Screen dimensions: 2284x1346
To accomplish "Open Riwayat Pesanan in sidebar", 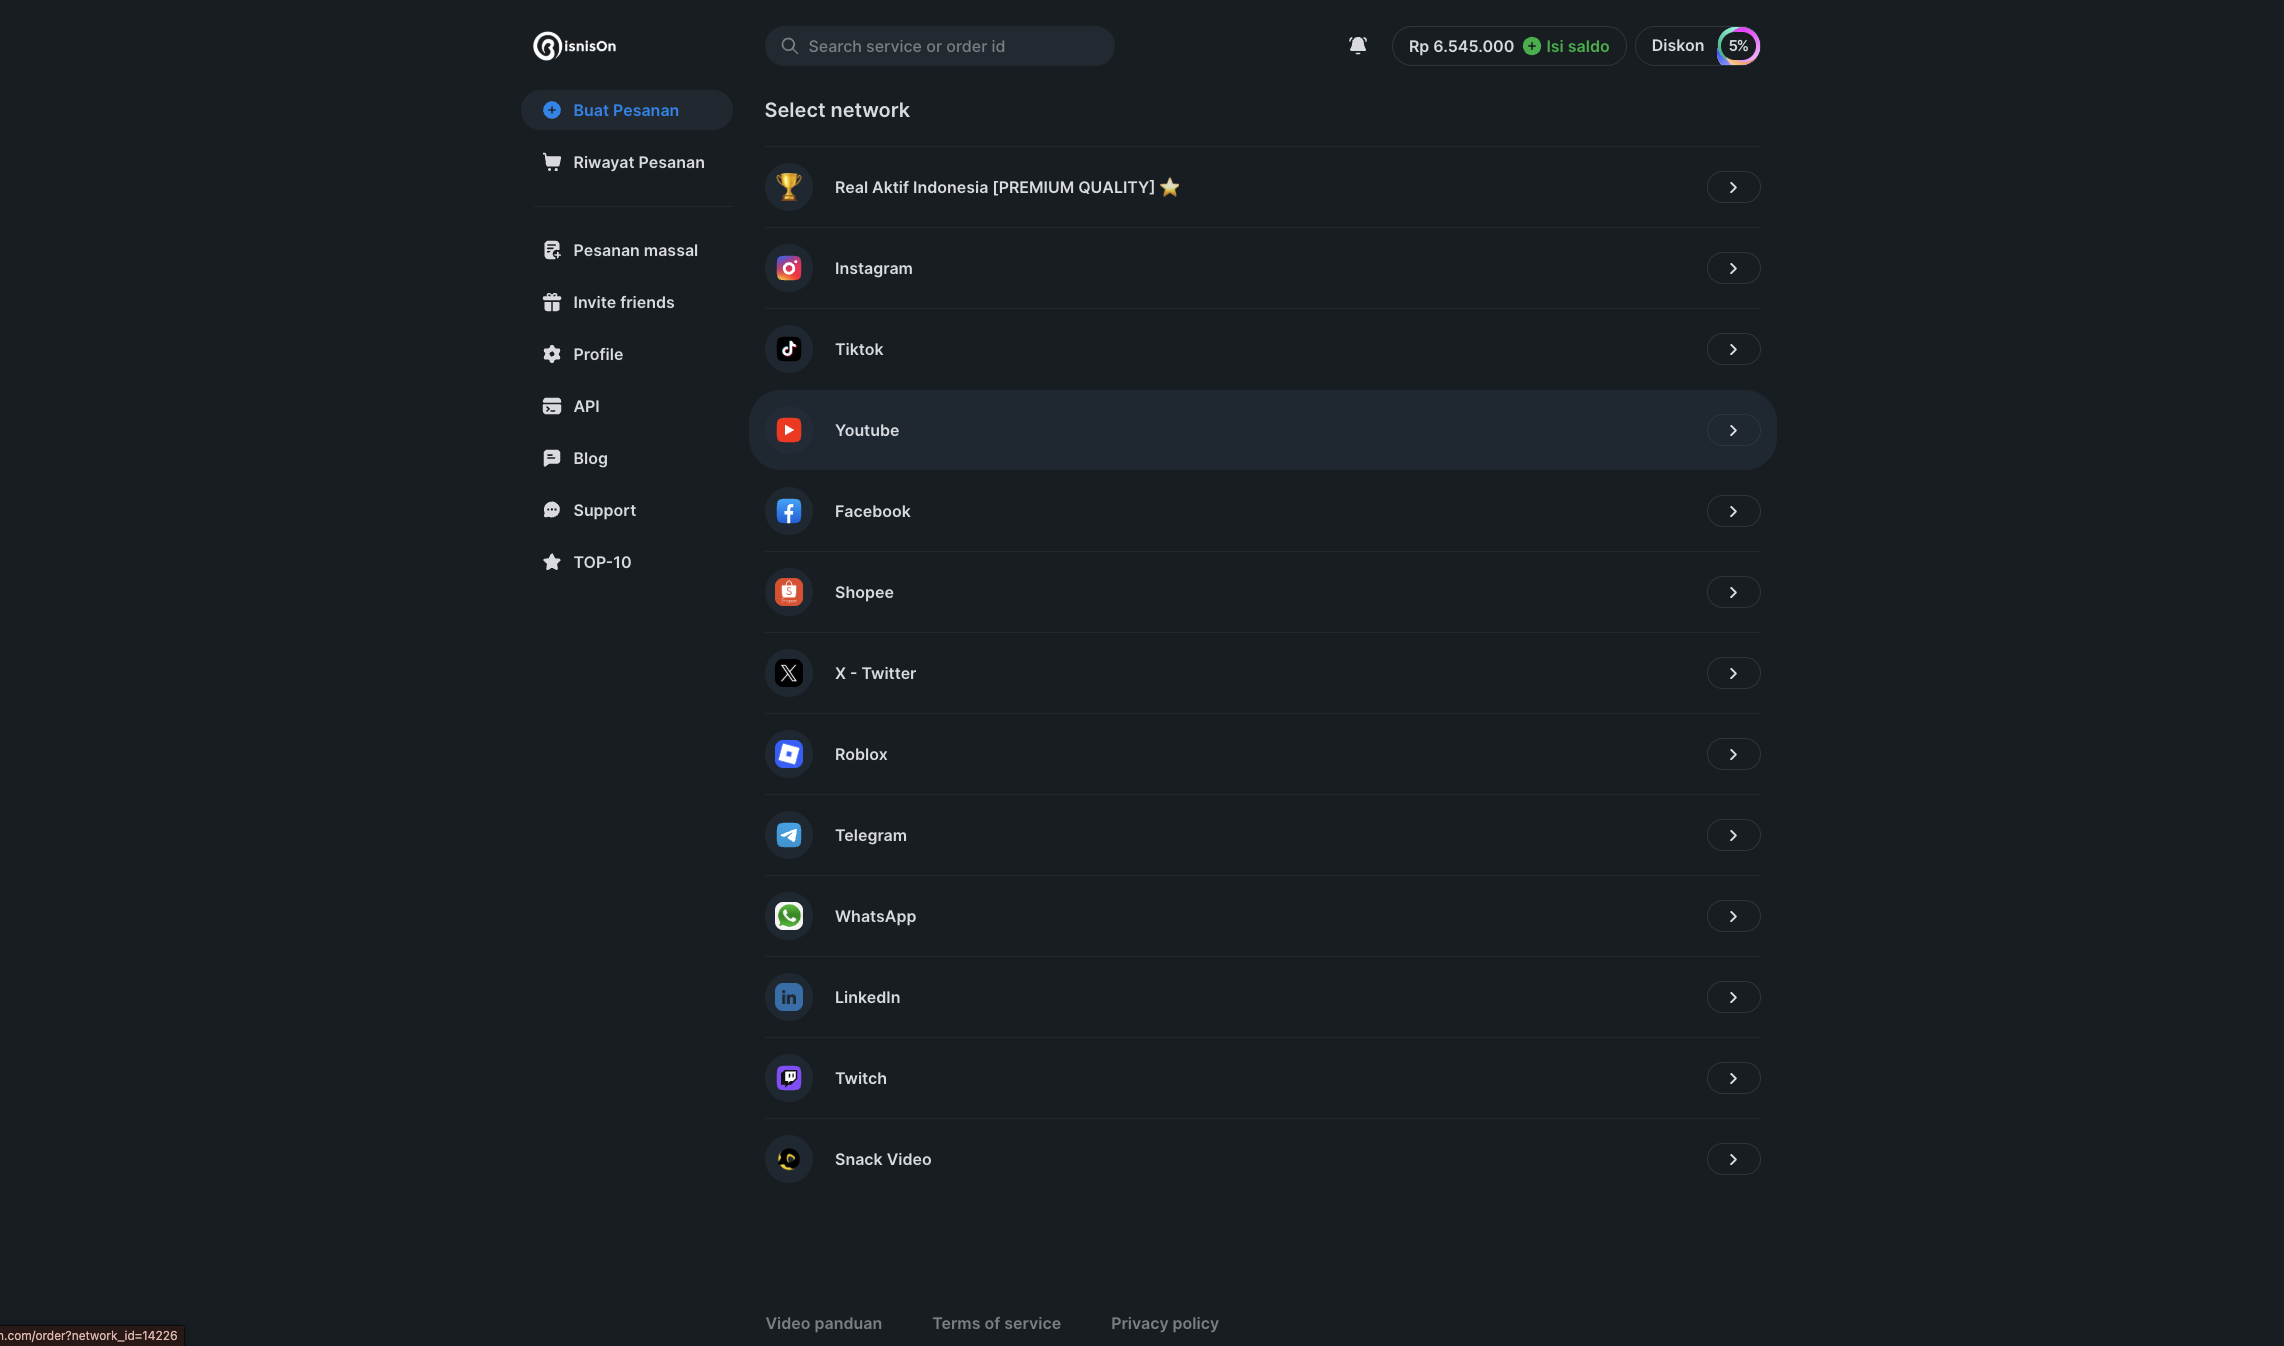I will pos(638,162).
